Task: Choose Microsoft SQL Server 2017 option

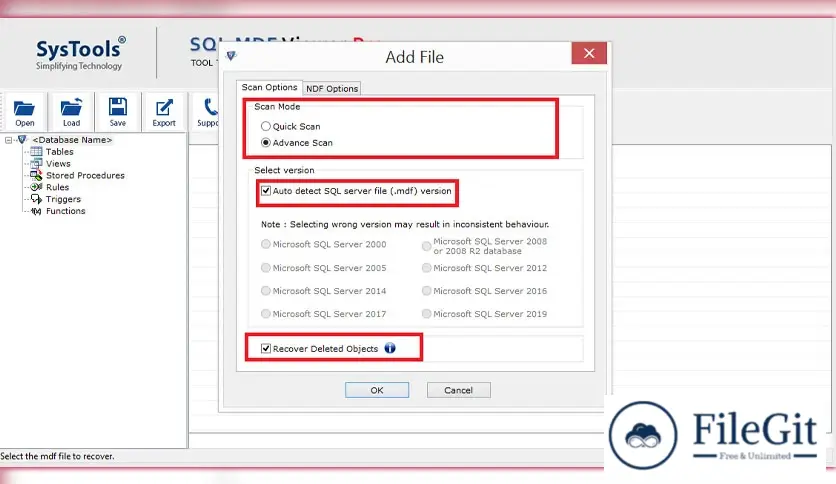Action: pos(266,313)
